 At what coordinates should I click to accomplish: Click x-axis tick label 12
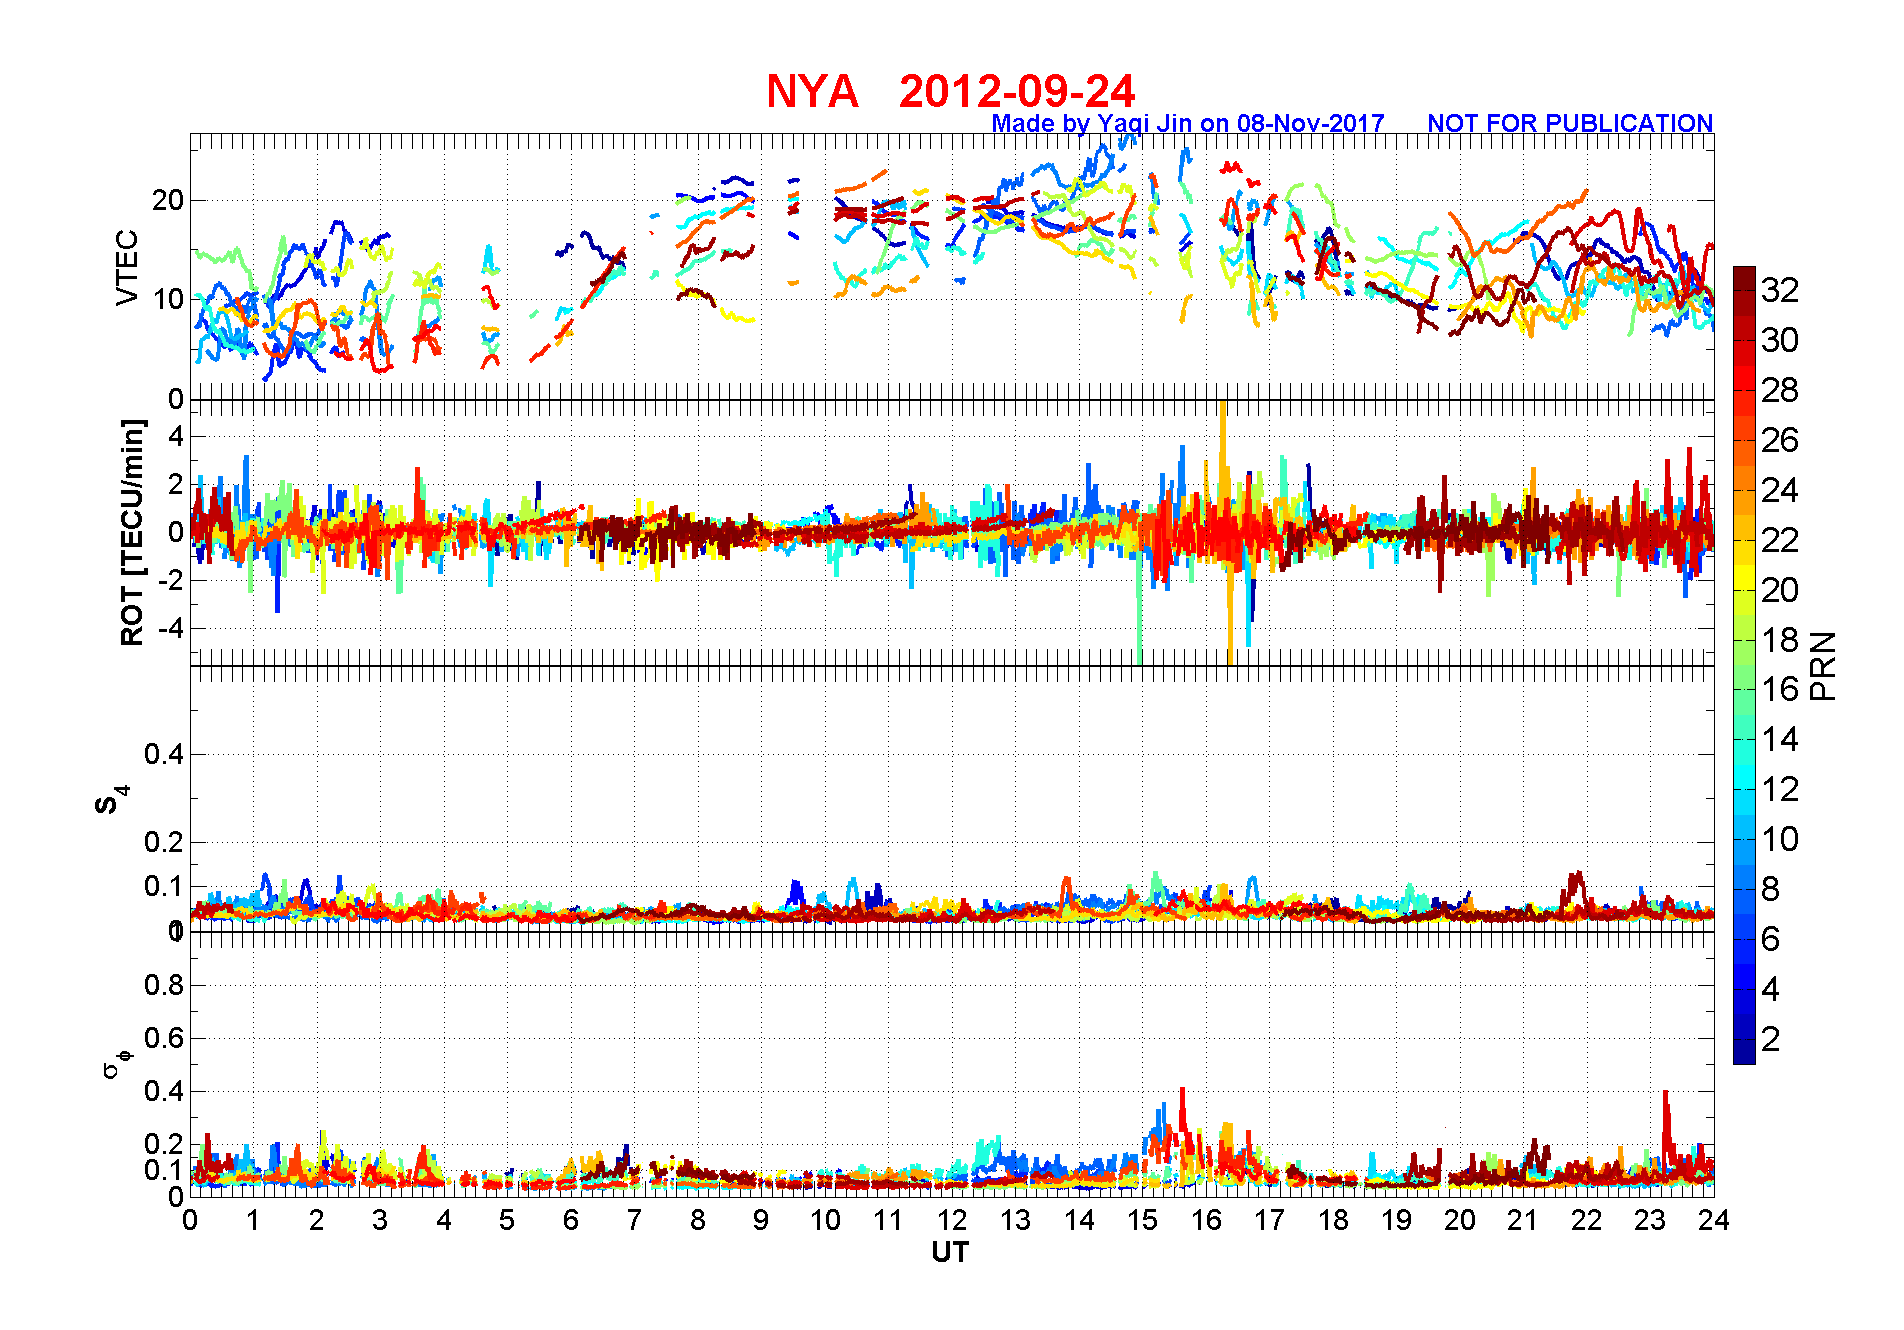(952, 1220)
